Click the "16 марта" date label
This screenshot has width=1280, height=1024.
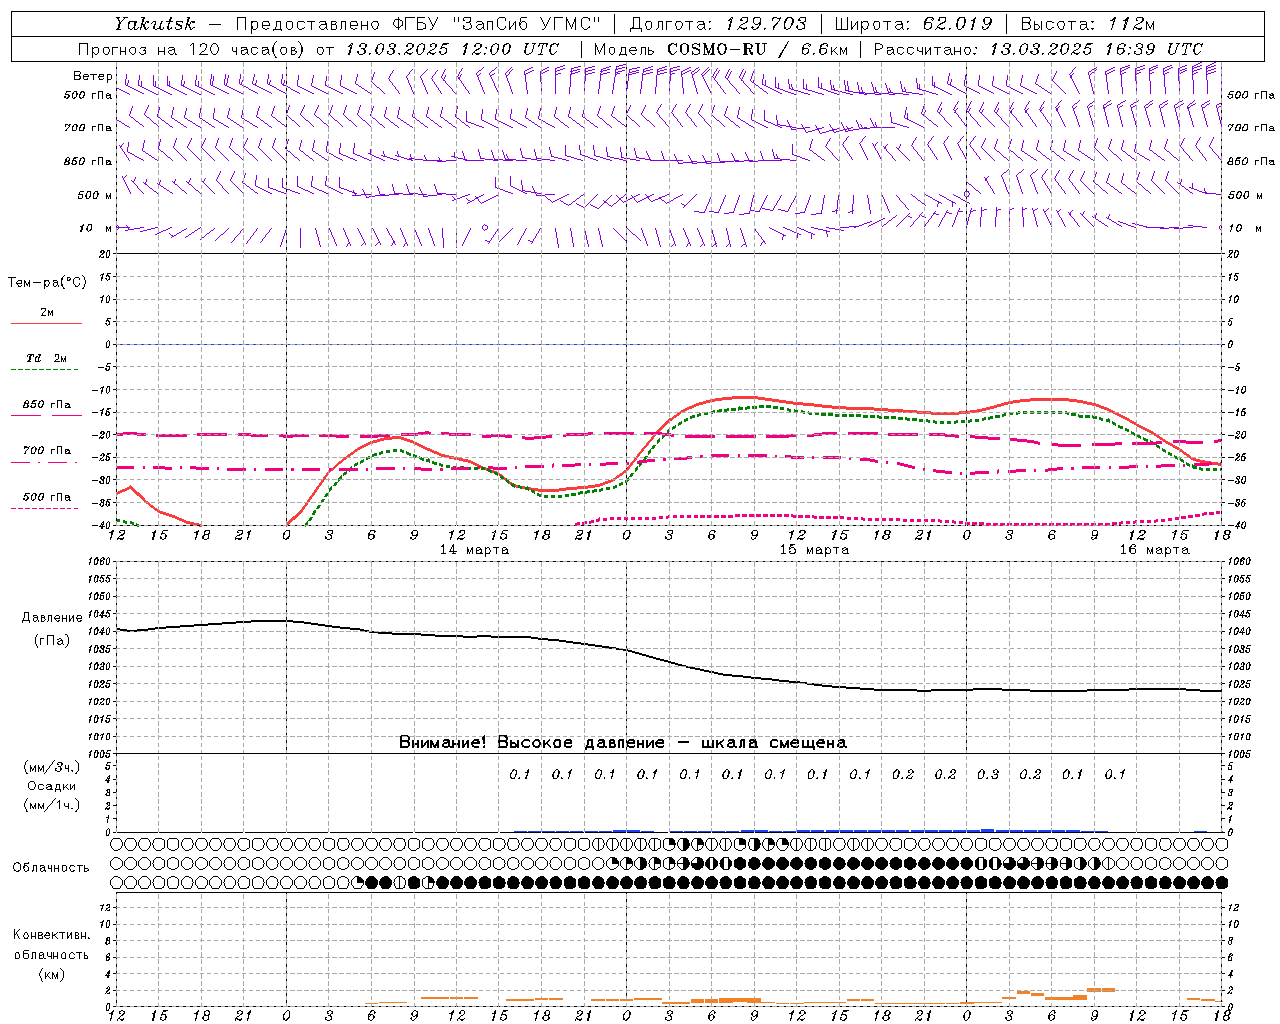[x=1154, y=550]
